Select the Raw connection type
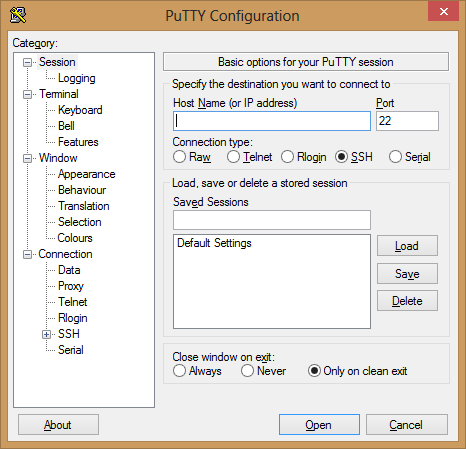 (x=179, y=157)
